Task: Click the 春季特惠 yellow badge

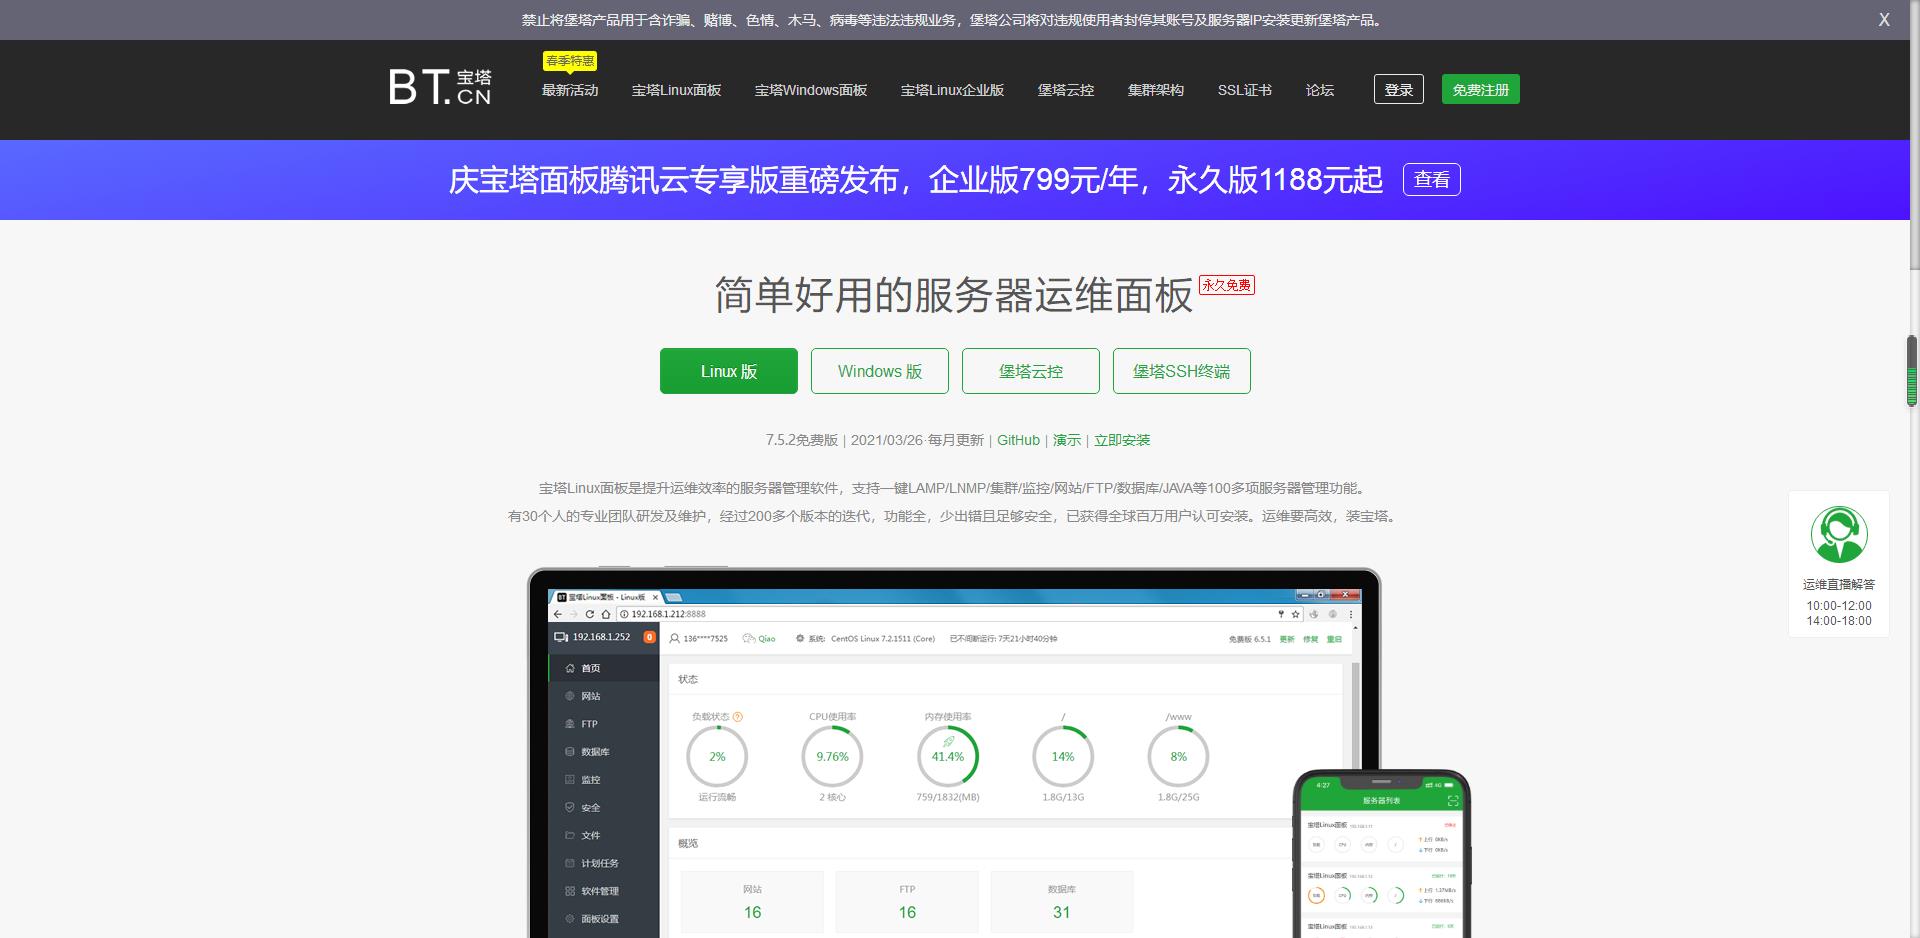Action: pyautogui.click(x=570, y=61)
